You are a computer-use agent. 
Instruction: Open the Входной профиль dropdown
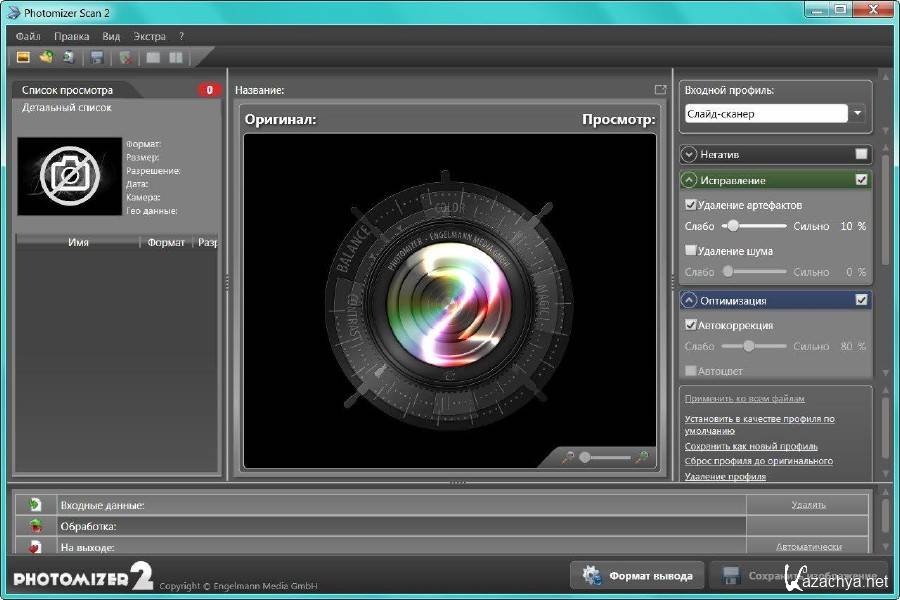point(858,114)
